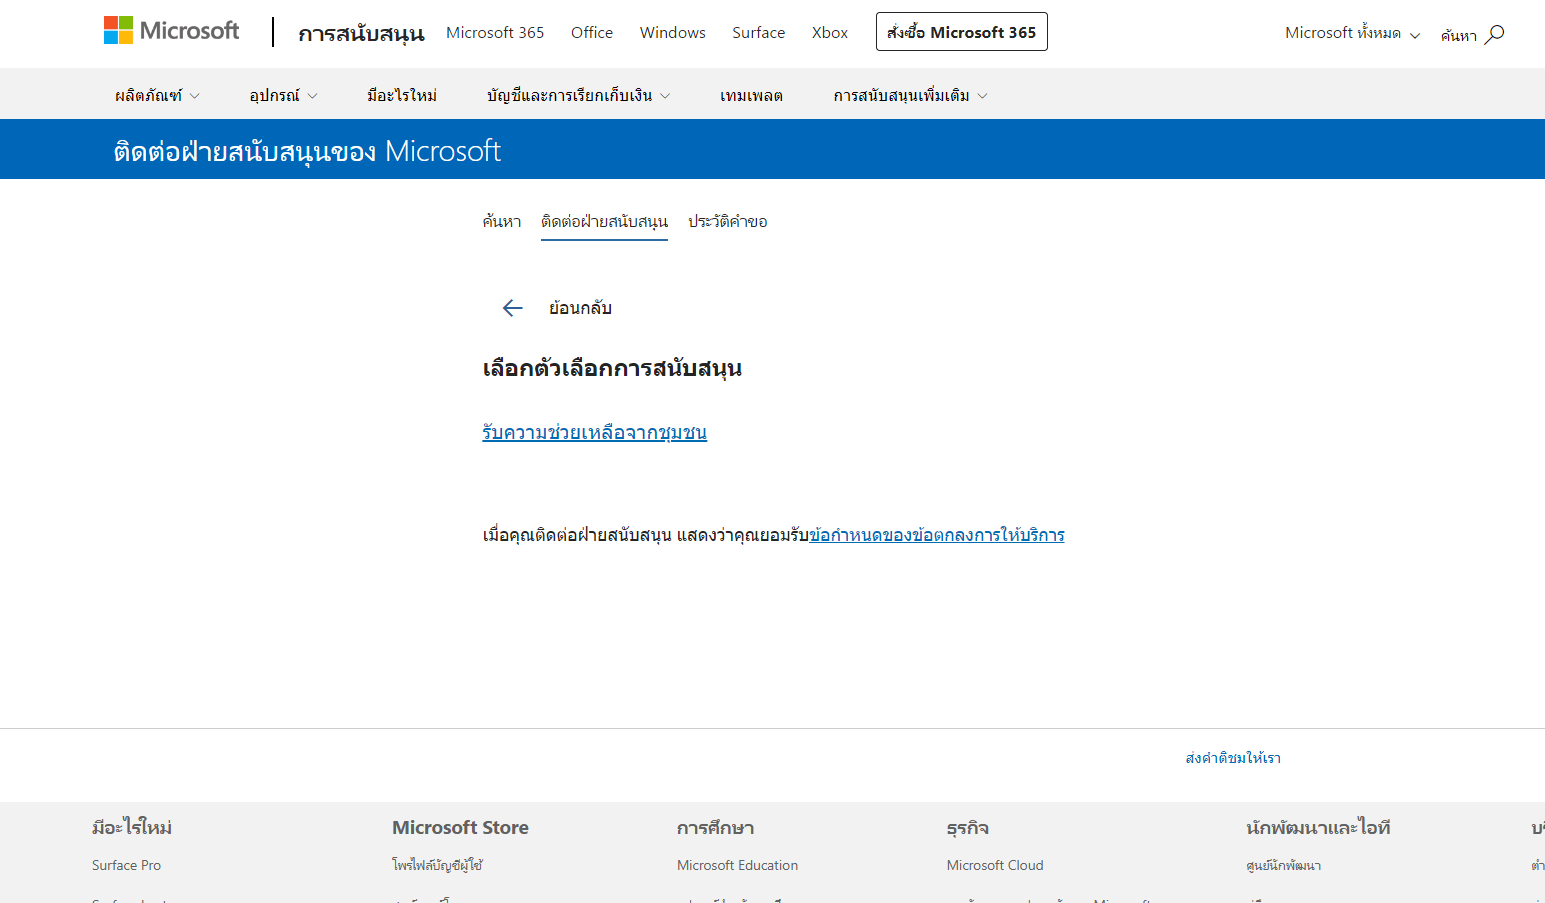Open Microsoft Cloud footer link
The width and height of the screenshot is (1545, 903).
coord(995,865)
